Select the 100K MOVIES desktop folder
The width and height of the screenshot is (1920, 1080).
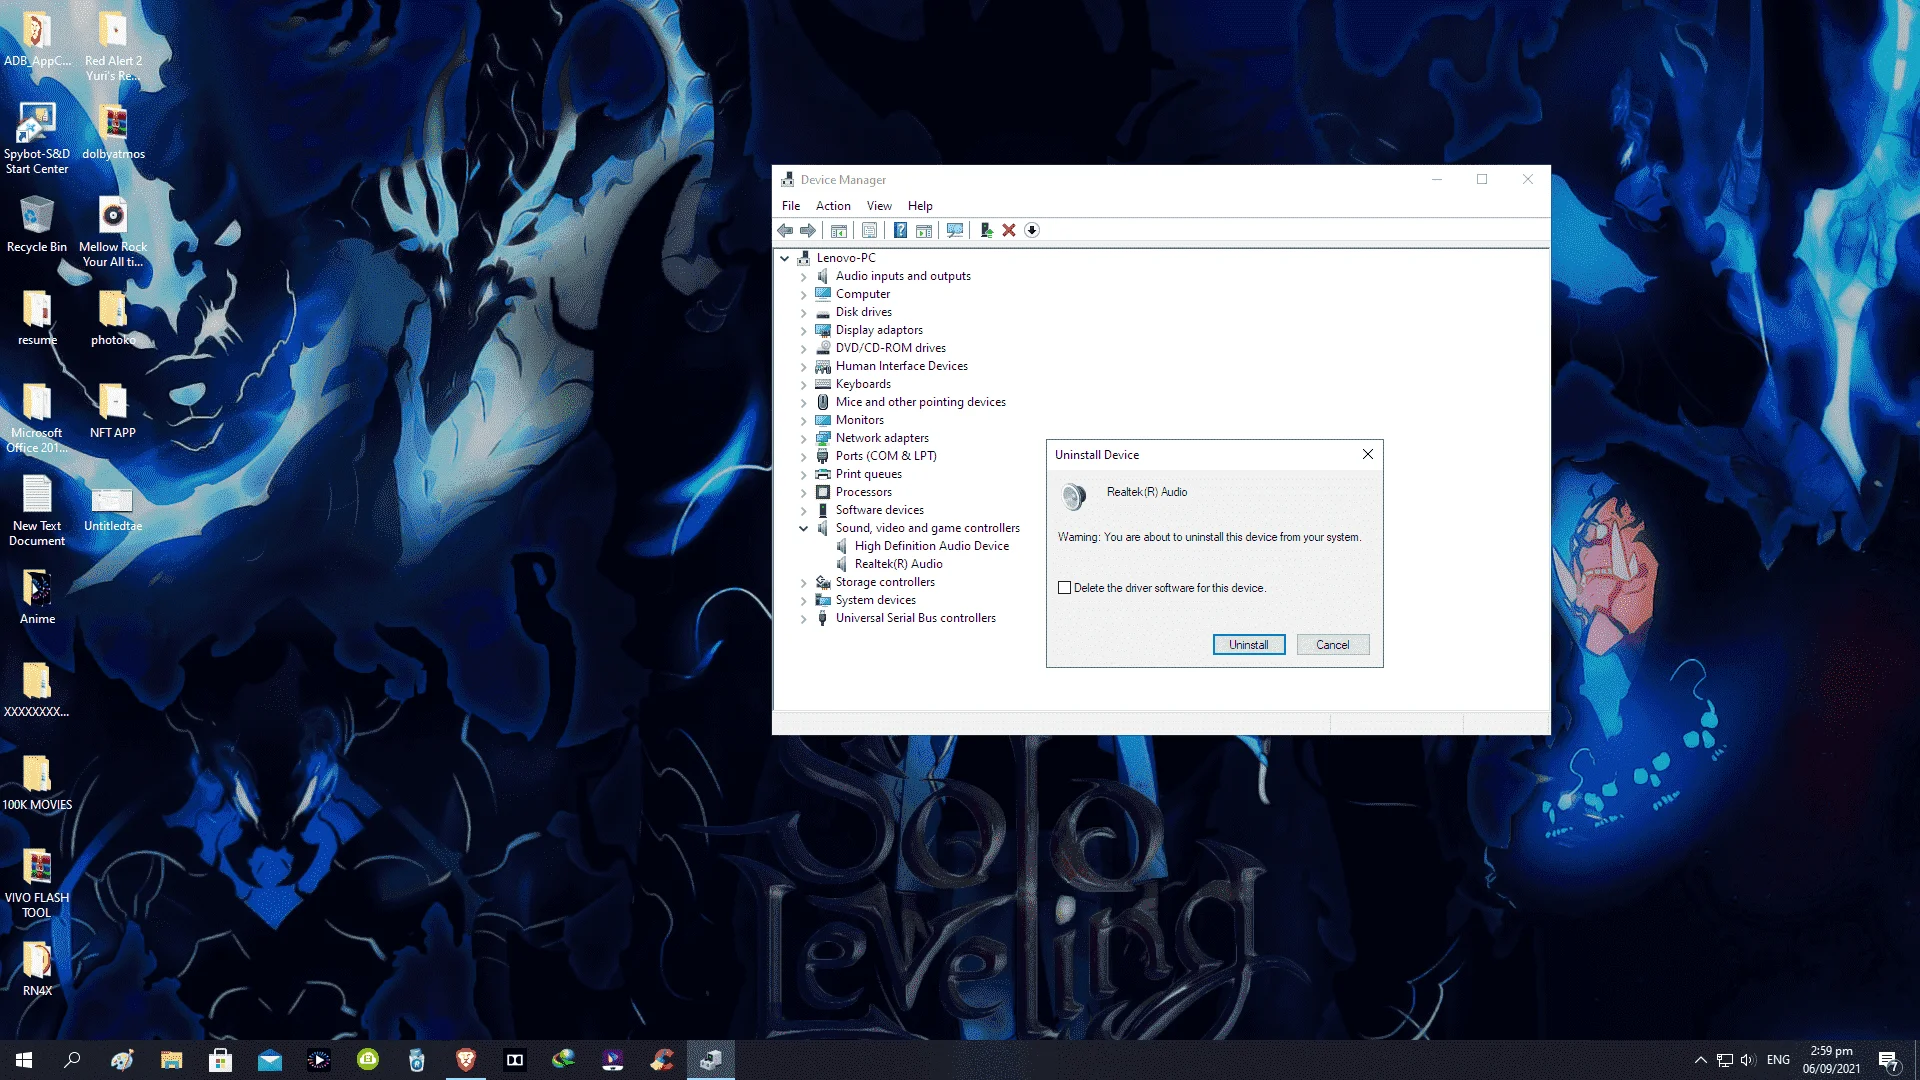[37, 783]
